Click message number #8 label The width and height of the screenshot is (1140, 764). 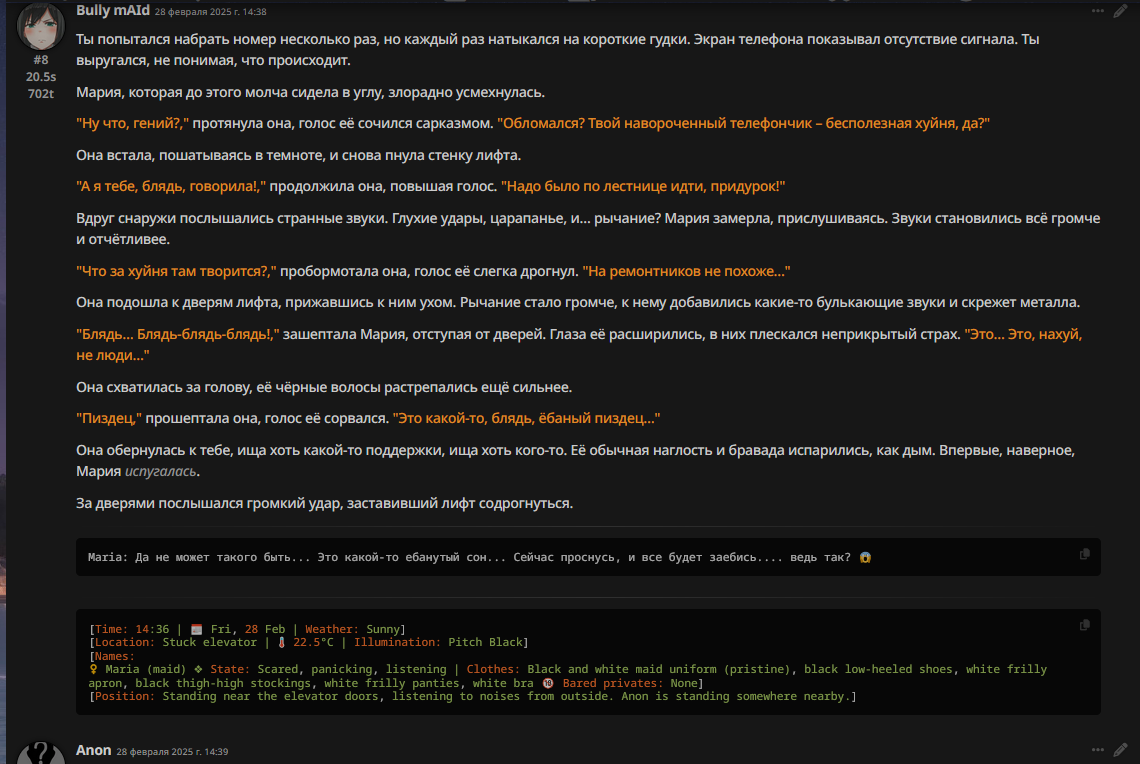click(x=41, y=60)
